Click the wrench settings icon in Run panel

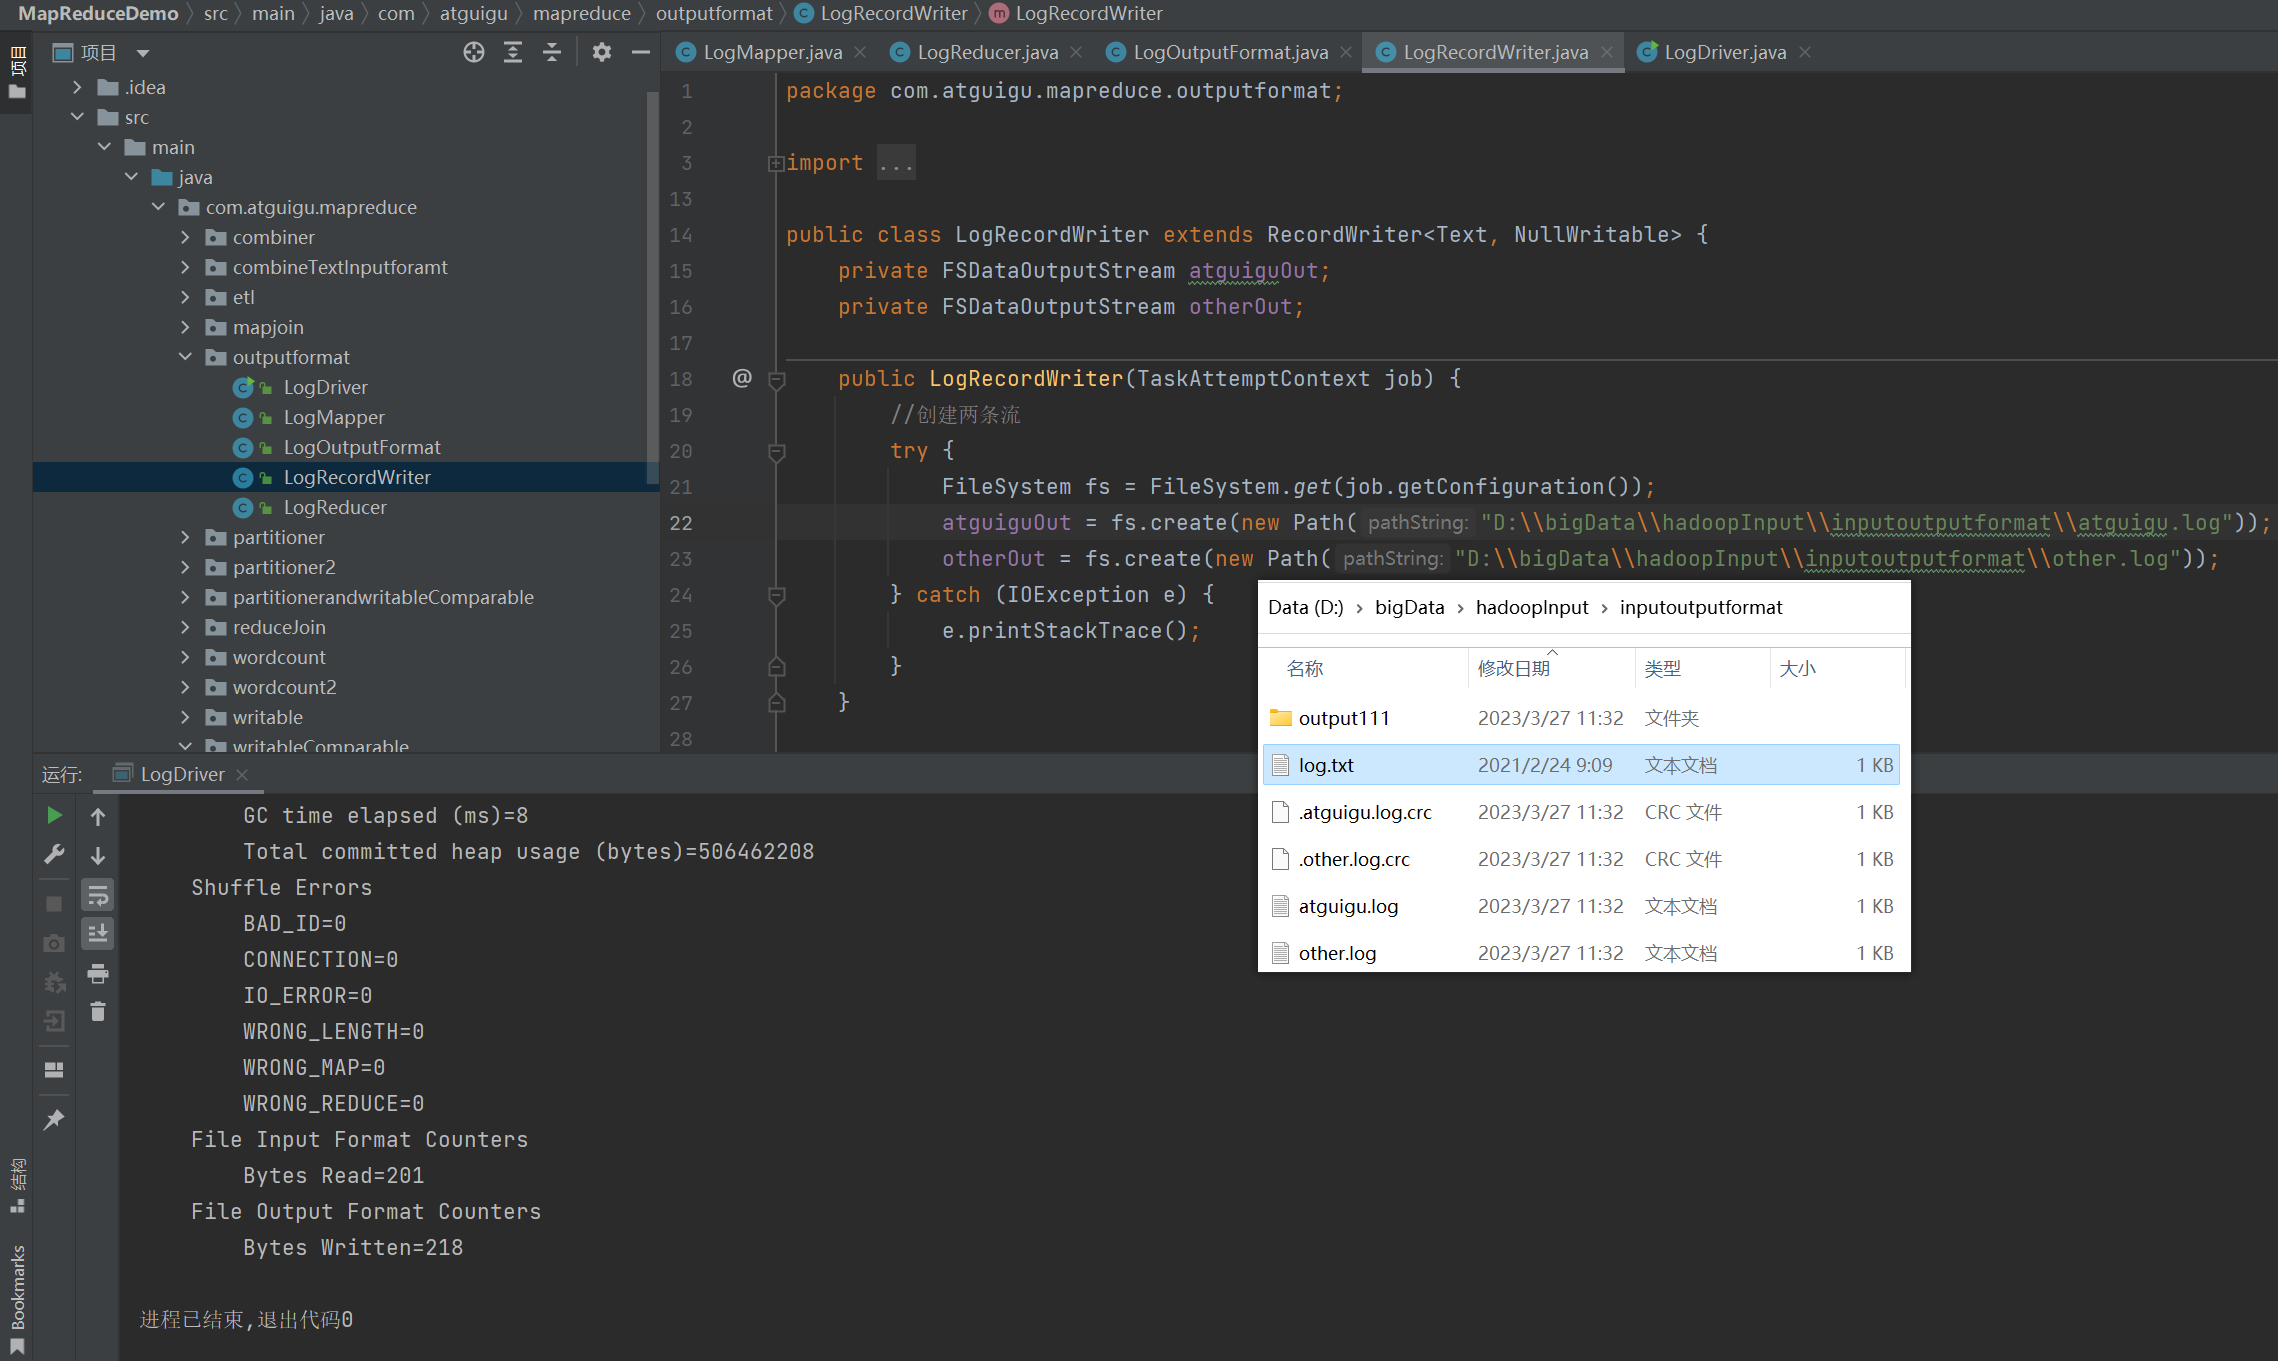click(x=54, y=855)
